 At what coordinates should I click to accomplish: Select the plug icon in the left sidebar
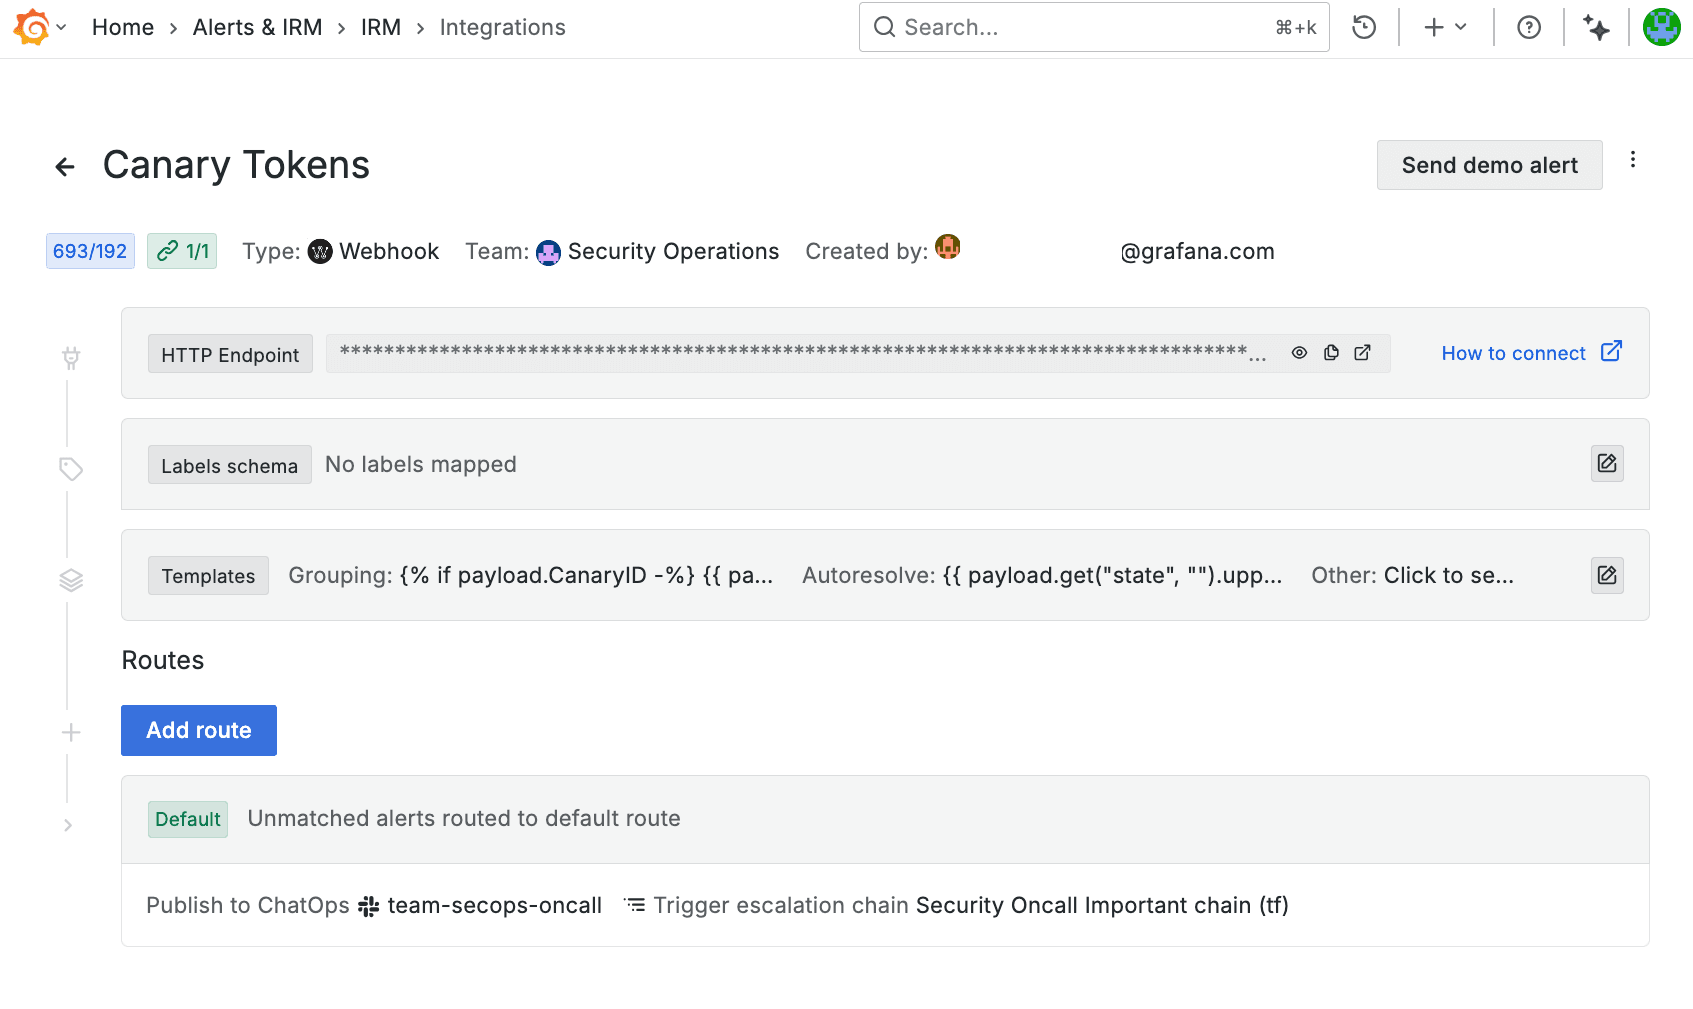tap(70, 357)
